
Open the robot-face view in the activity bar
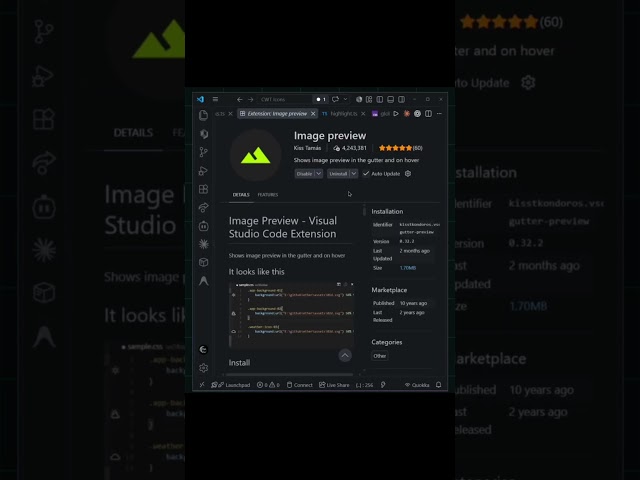(x=203, y=226)
